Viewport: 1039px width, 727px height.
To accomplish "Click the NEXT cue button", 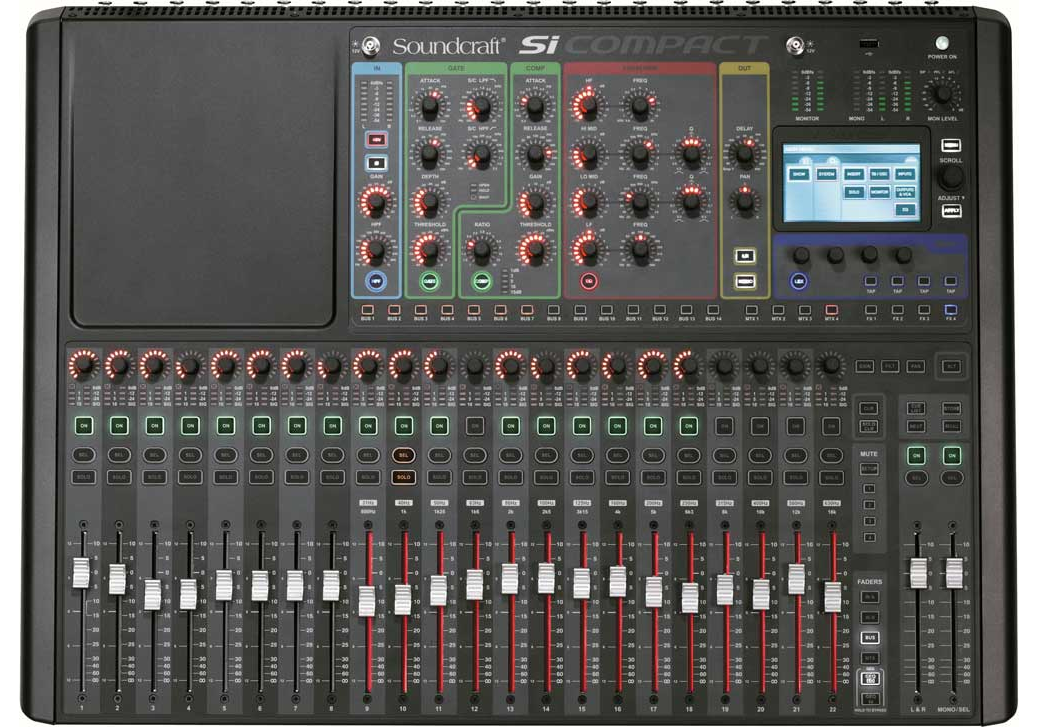I will pos(916,426).
